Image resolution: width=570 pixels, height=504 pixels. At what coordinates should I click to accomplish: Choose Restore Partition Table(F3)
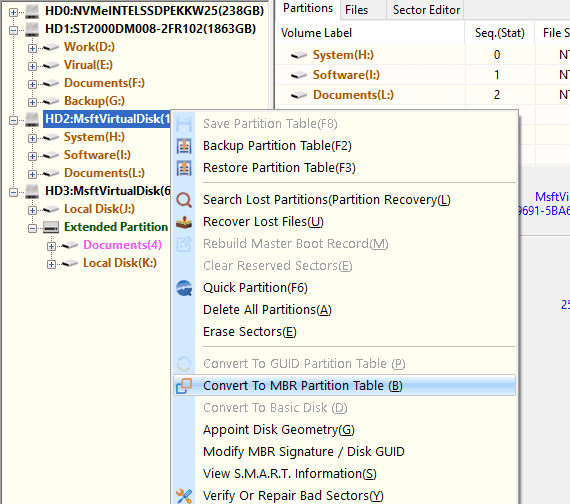(345, 168)
